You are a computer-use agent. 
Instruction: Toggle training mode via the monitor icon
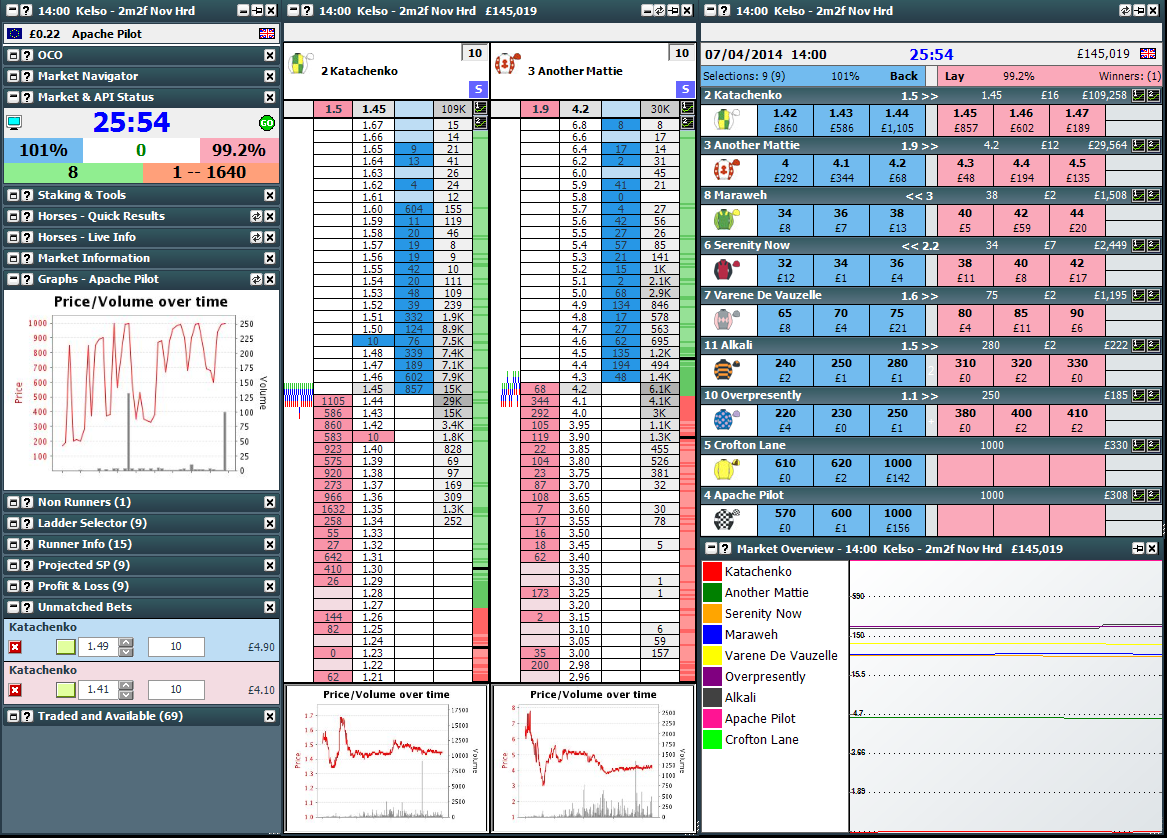tap(14, 122)
